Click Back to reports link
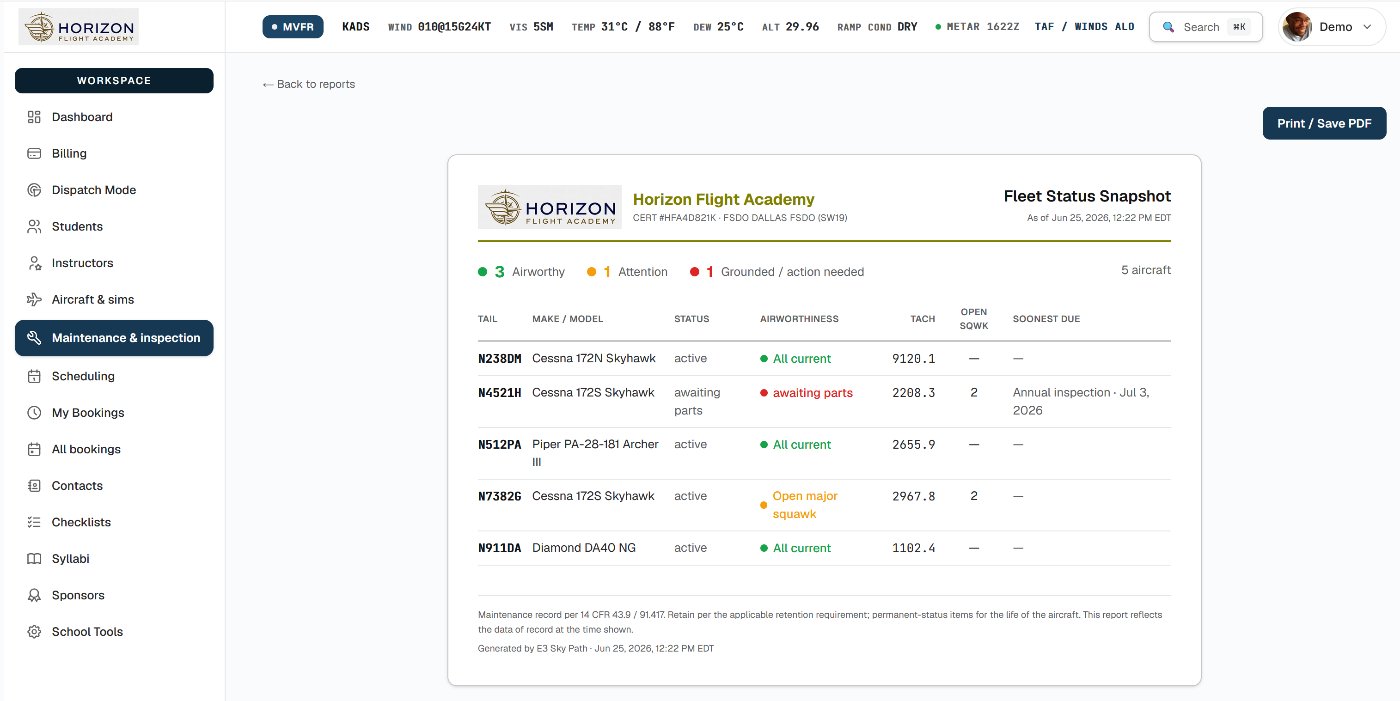The image size is (1400, 701). 309,84
